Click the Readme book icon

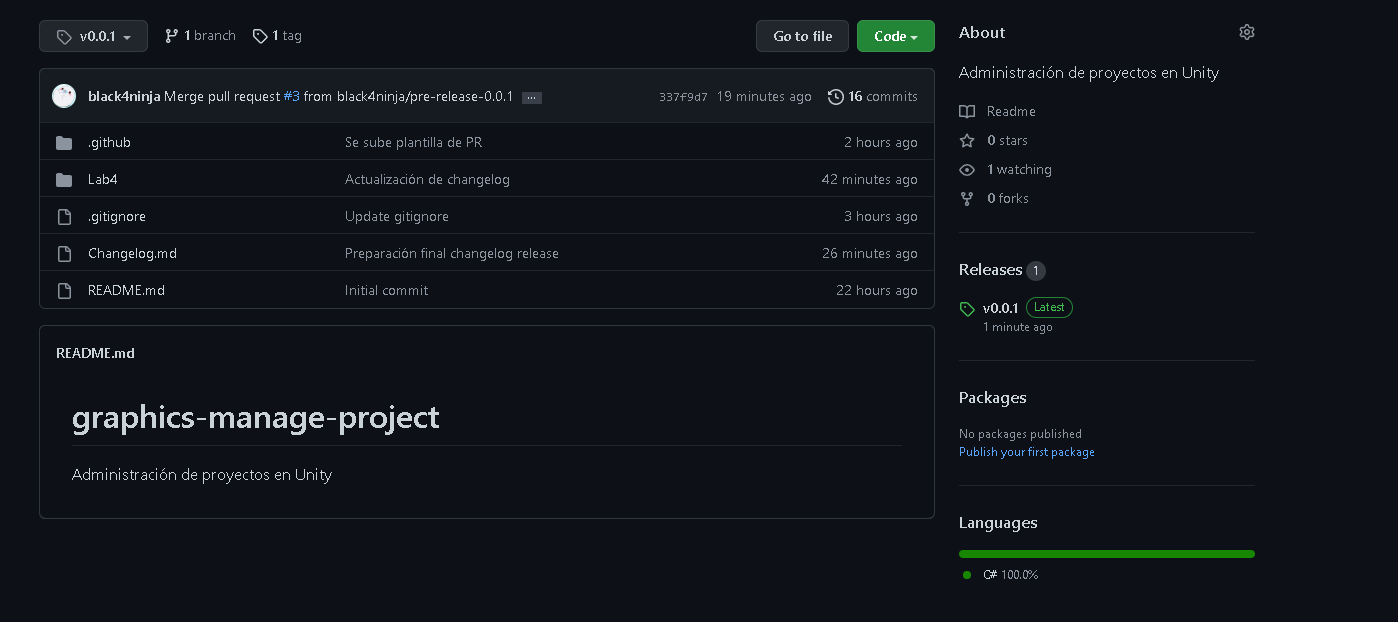pos(967,112)
